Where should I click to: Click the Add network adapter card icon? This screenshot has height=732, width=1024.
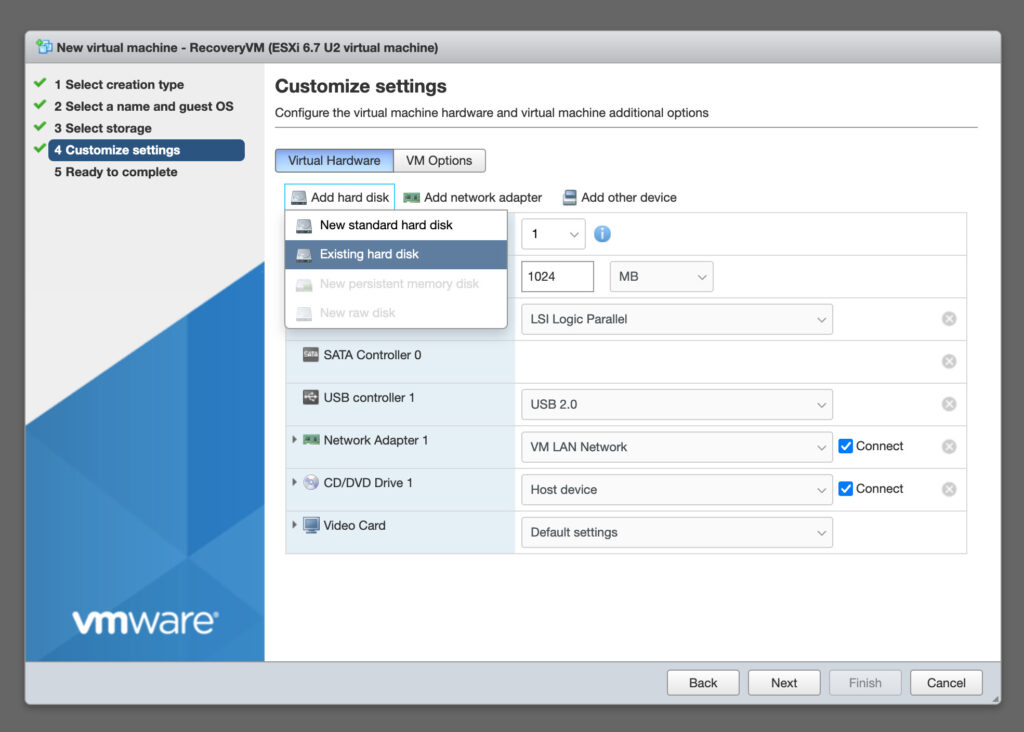[x=411, y=197]
